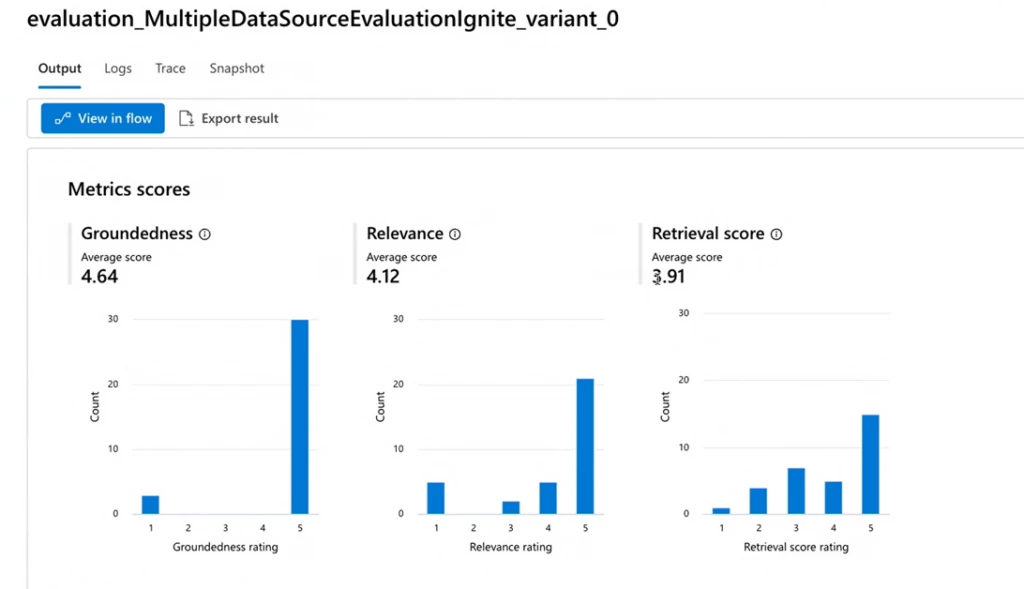Click the Relevance rating 3 bar

[511, 507]
